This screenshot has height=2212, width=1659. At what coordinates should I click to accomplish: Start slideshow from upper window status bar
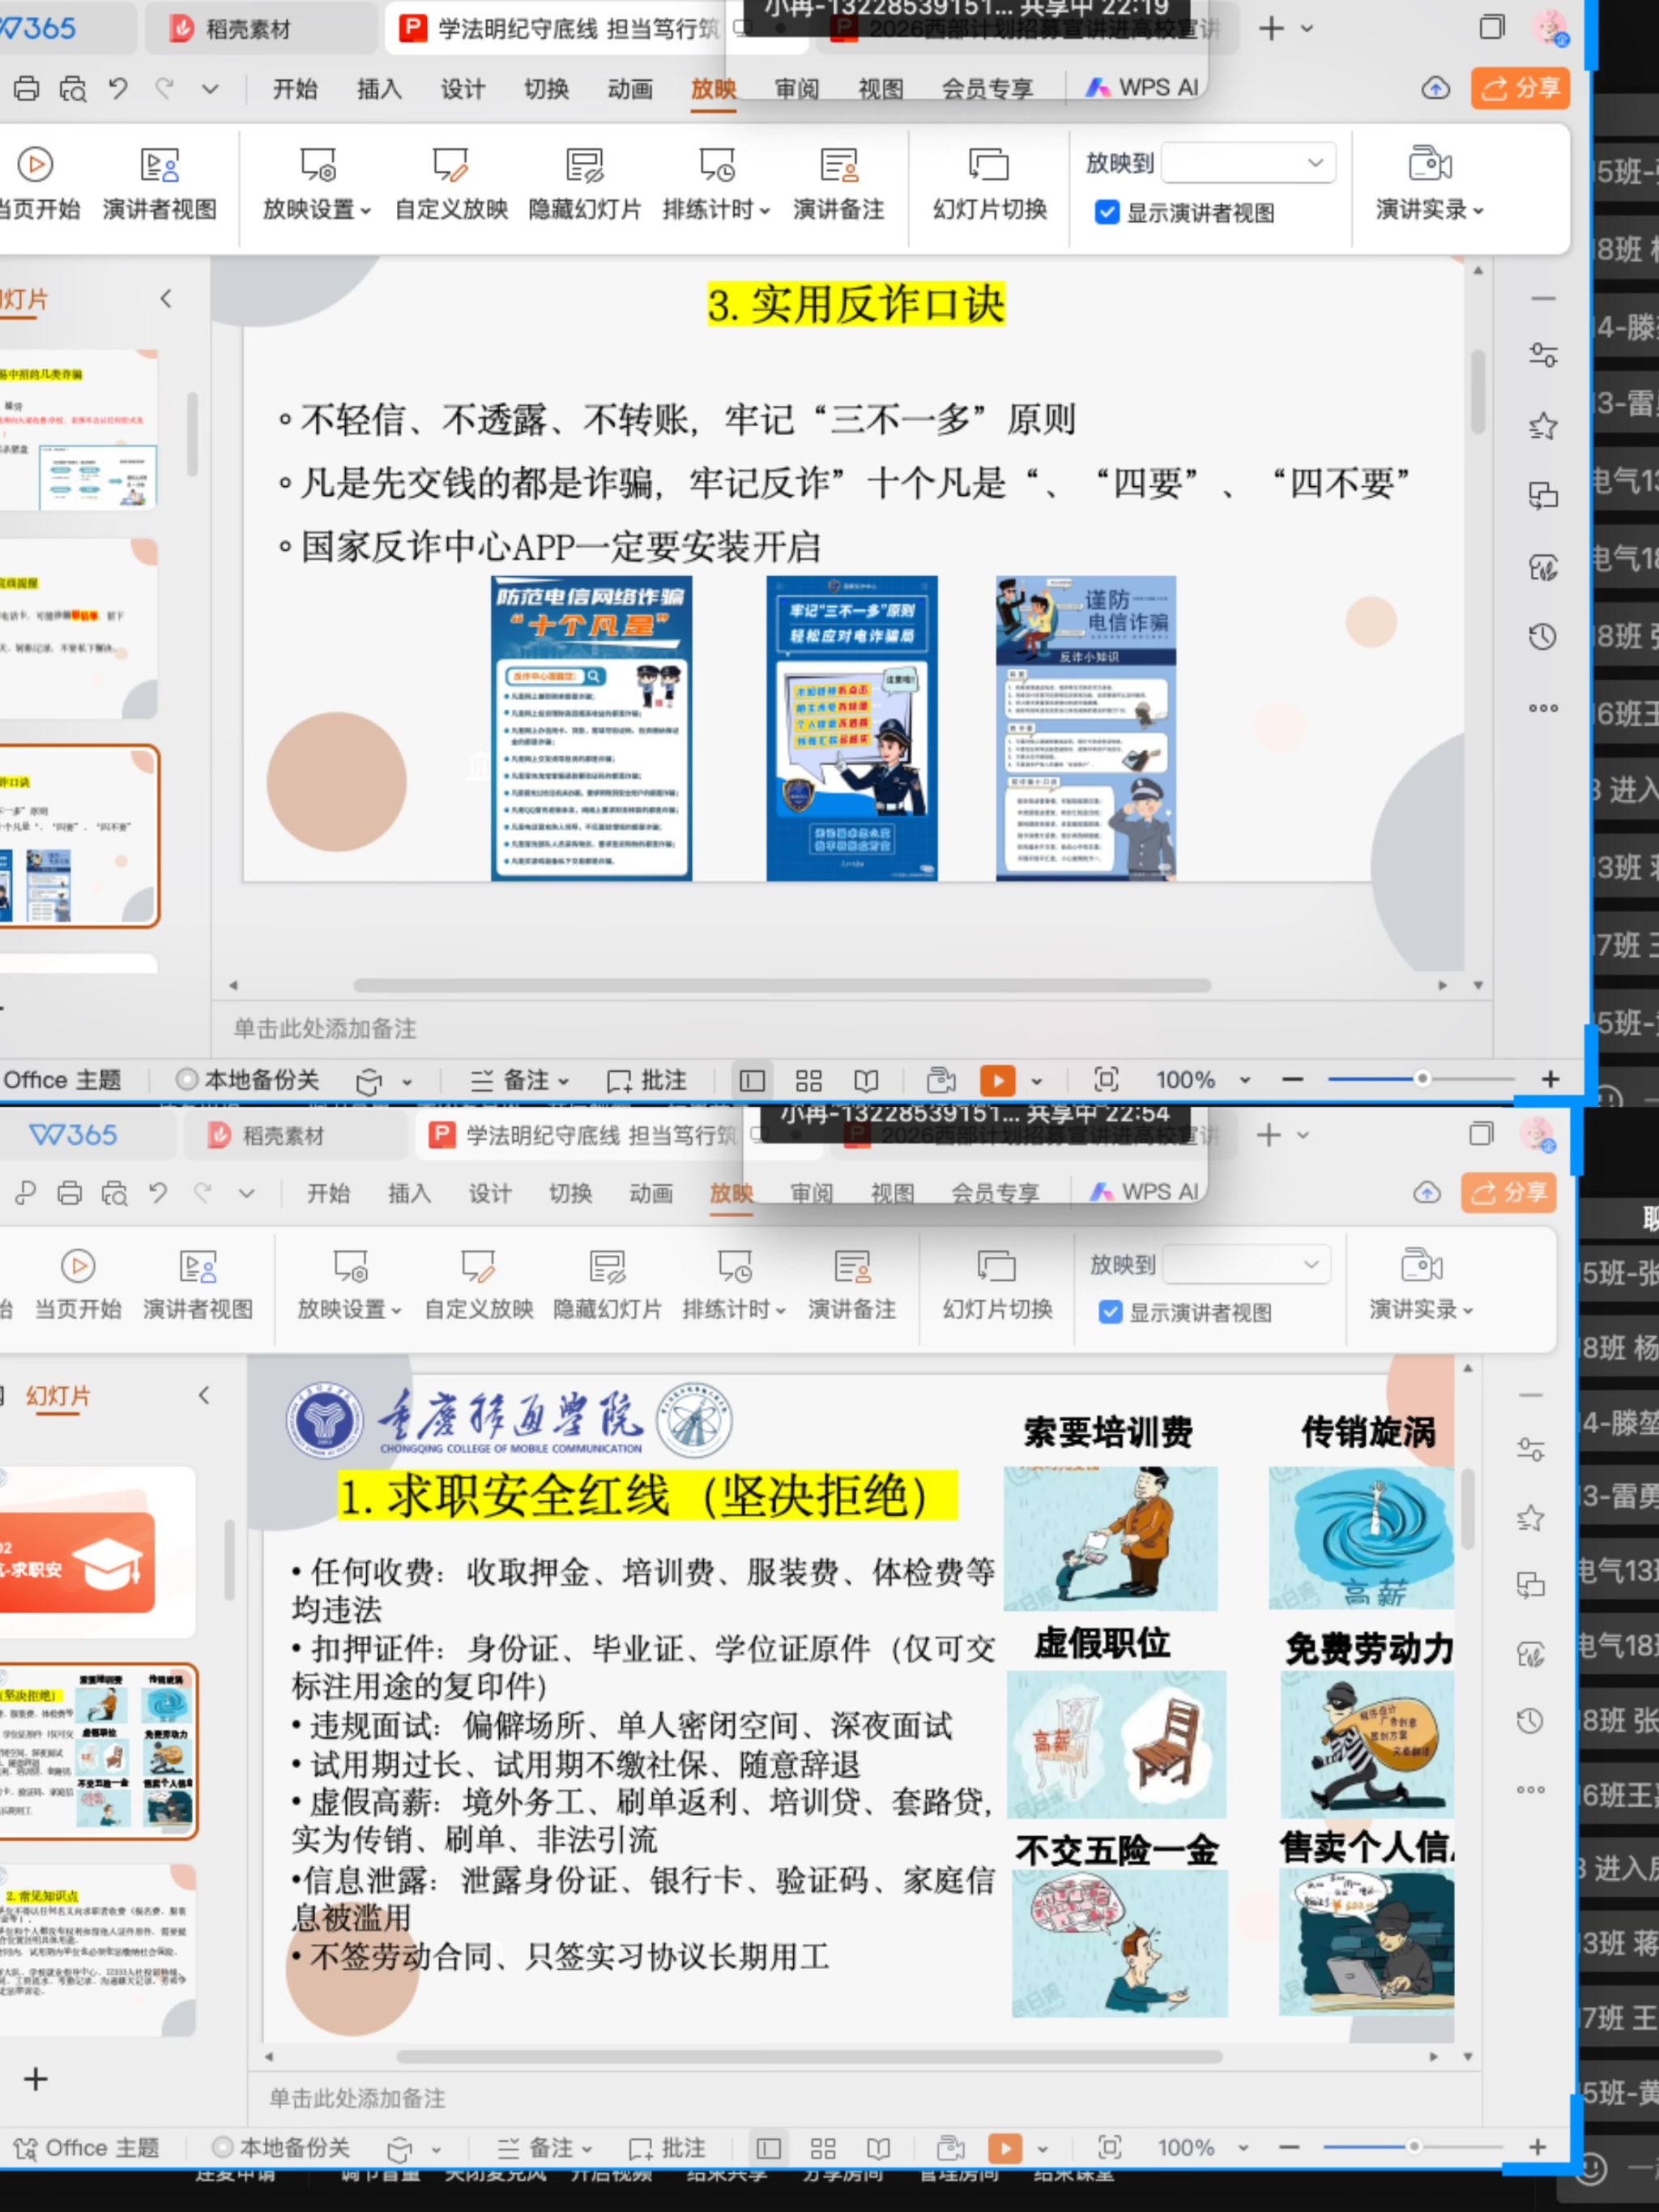998,1080
